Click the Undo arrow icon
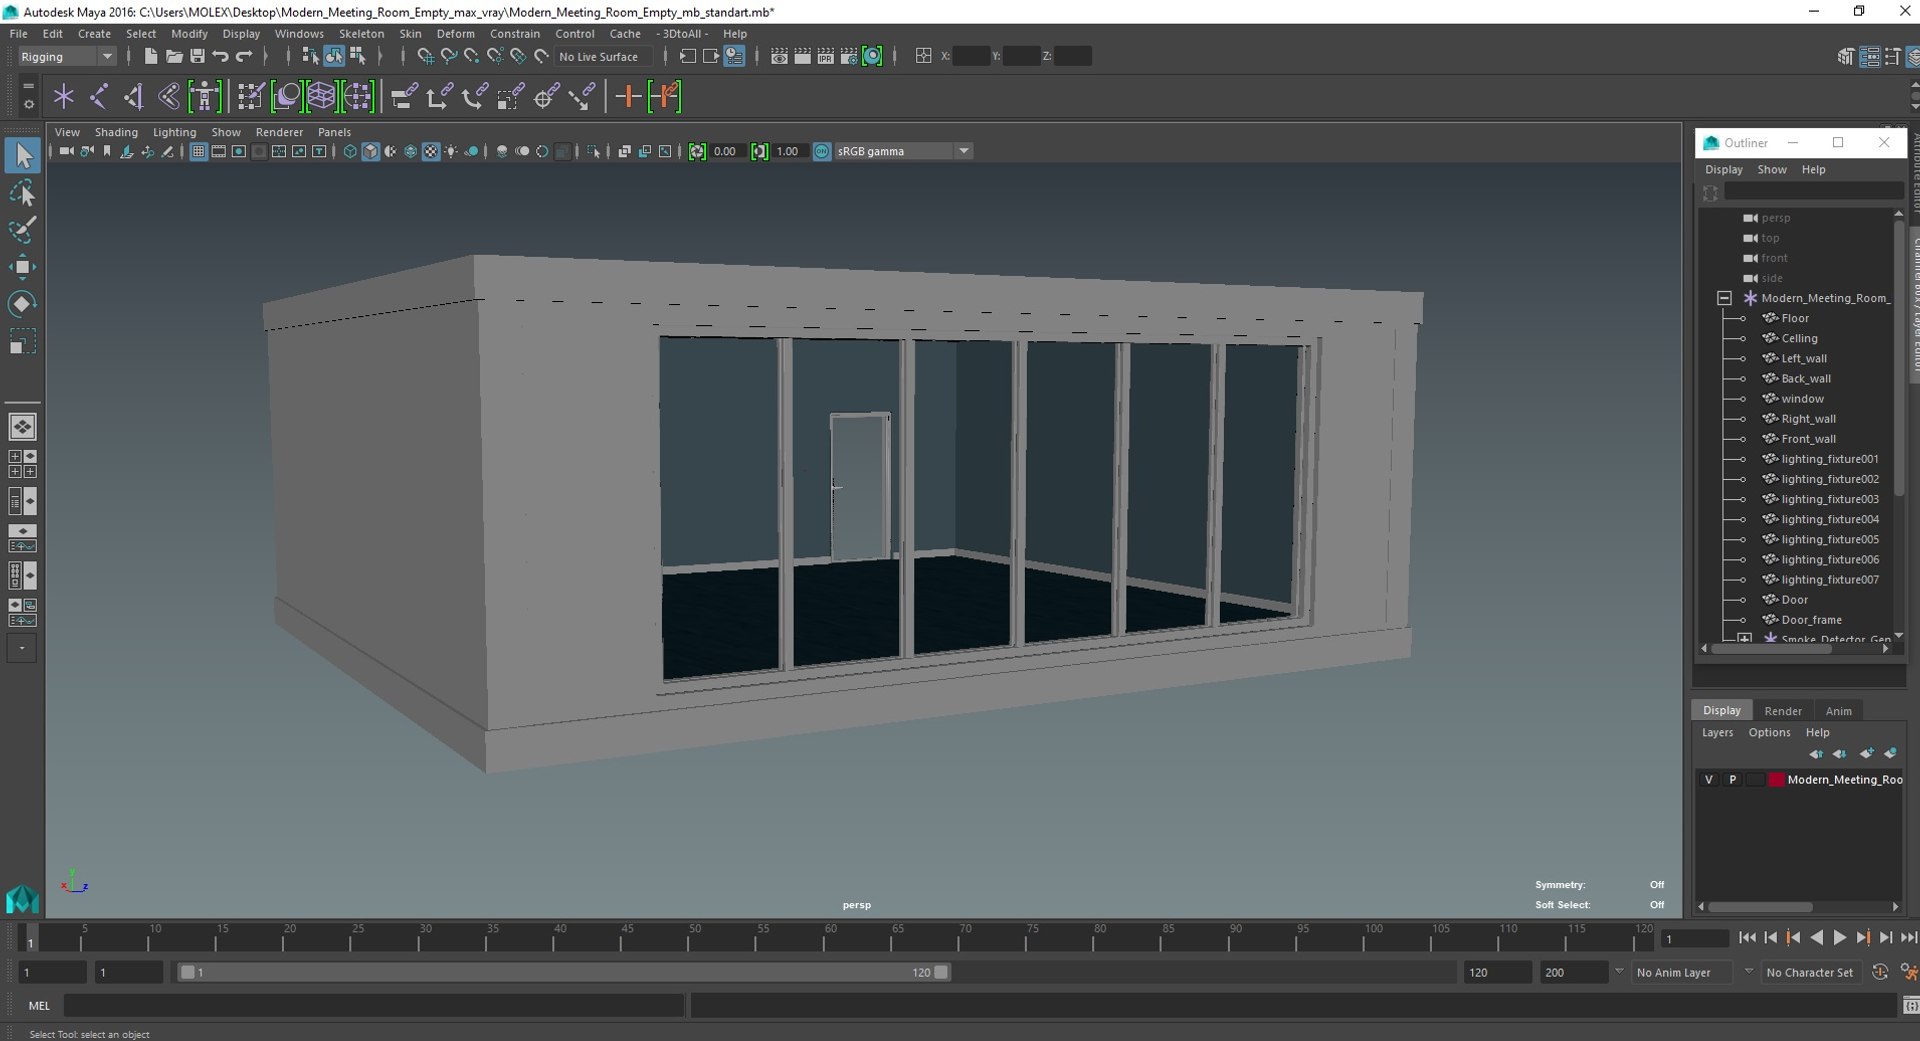Image resolution: width=1920 pixels, height=1041 pixels. (x=220, y=57)
